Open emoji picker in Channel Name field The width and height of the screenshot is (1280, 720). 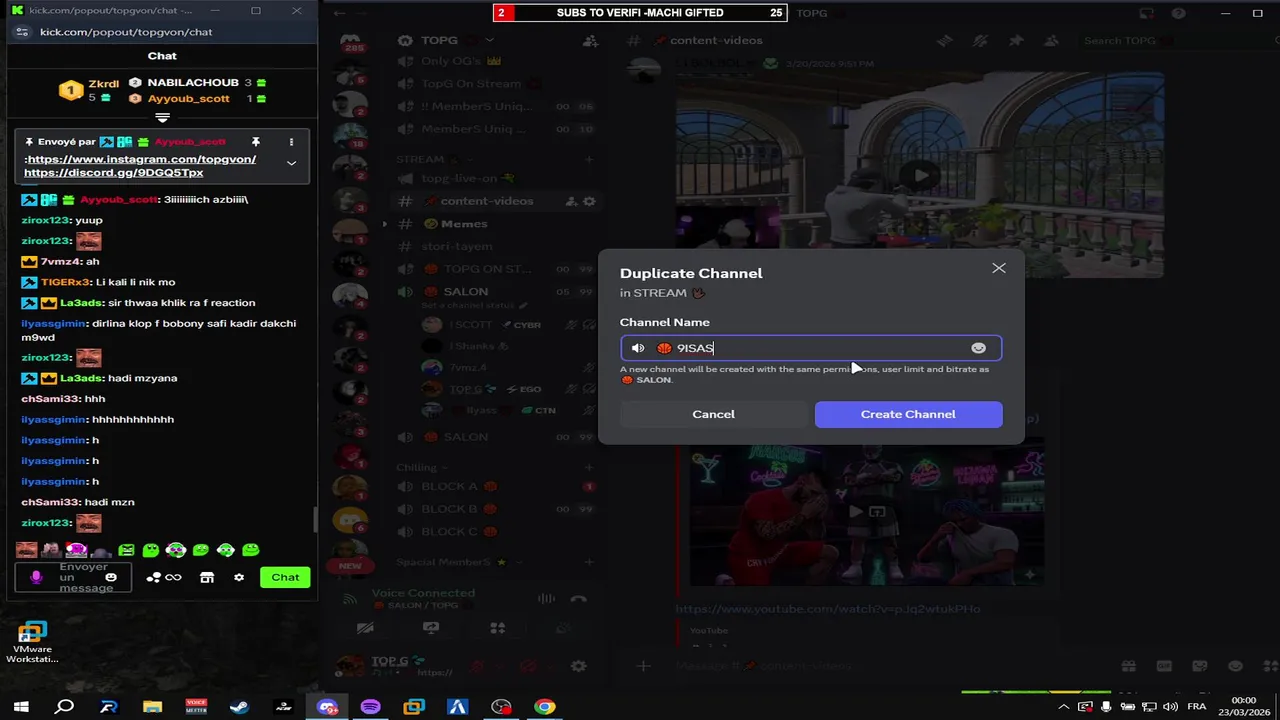click(978, 348)
